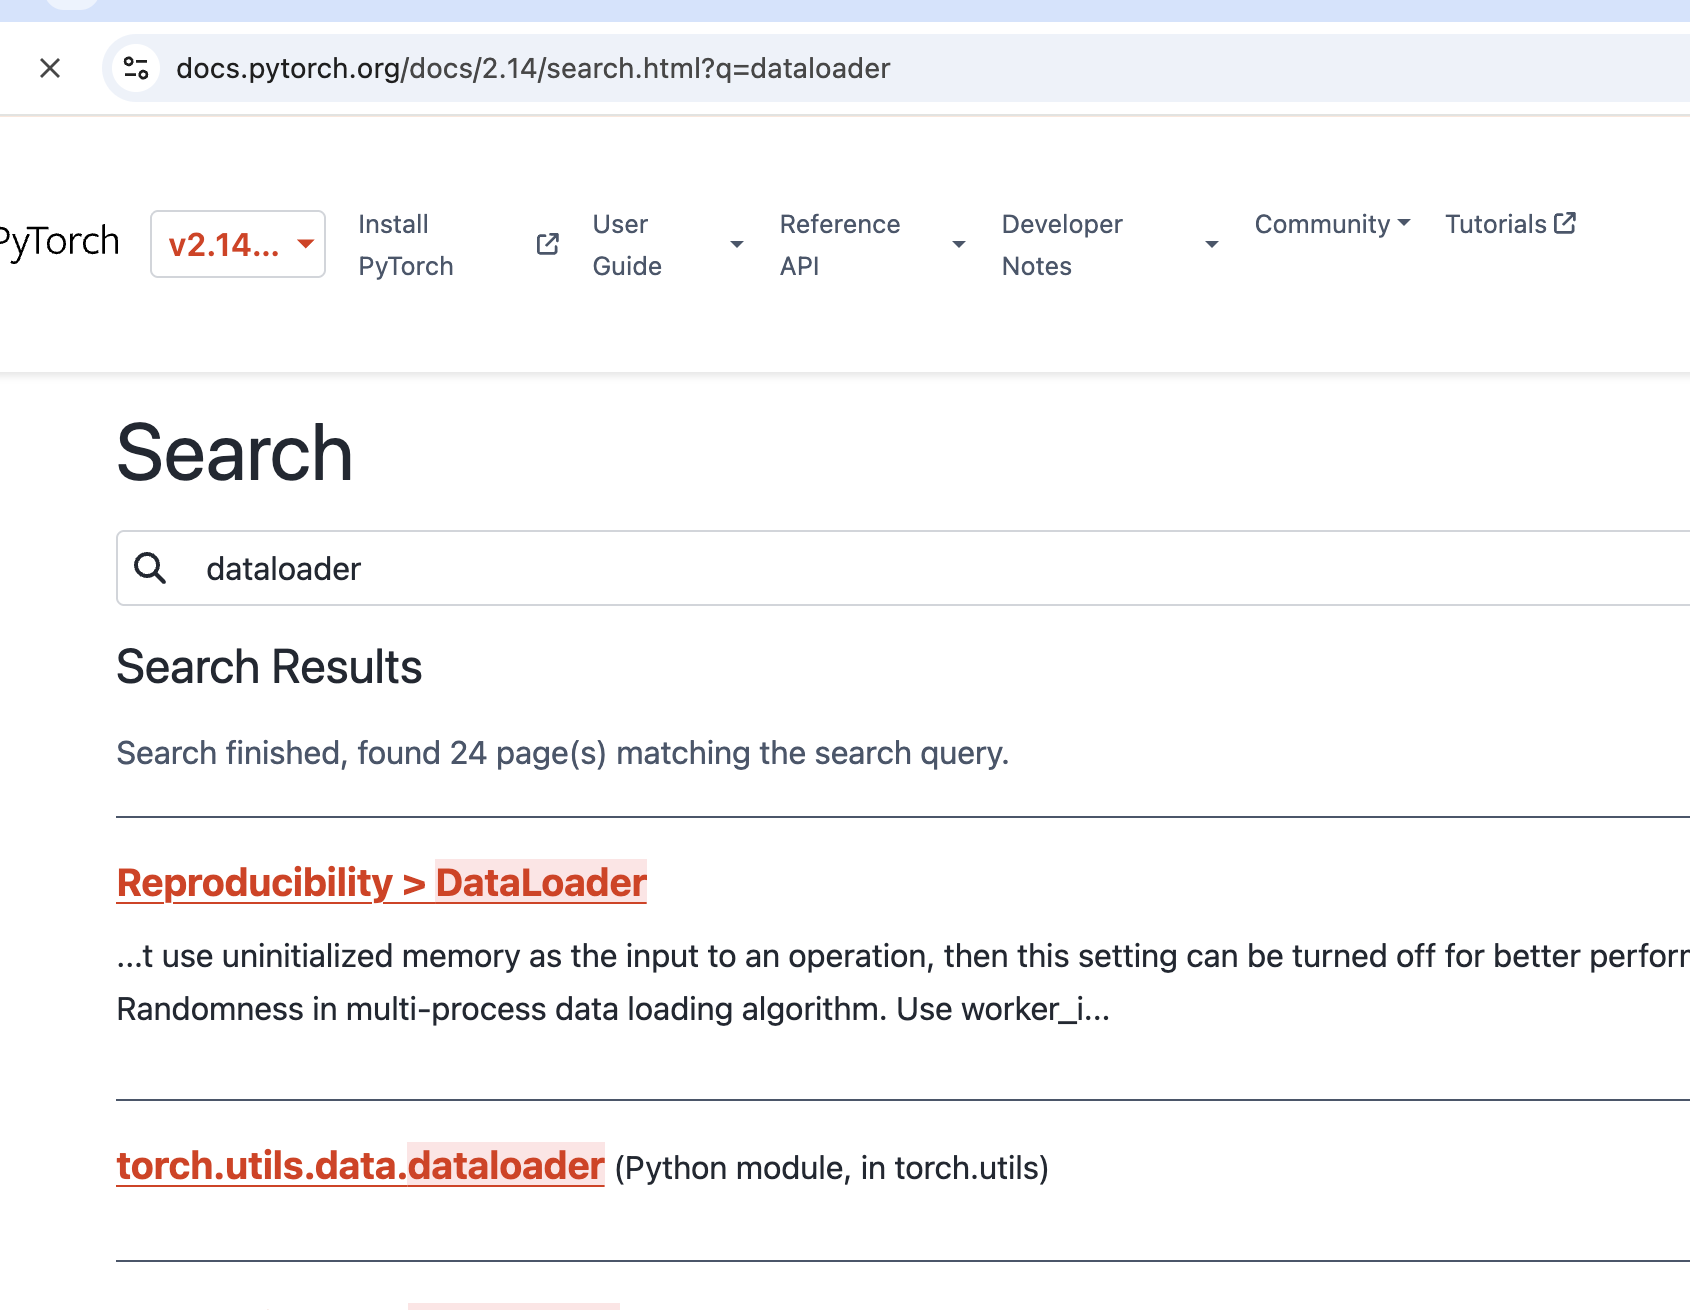Image resolution: width=1690 pixels, height=1310 pixels.
Task: Expand the Reference API dropdown arrow
Action: (958, 244)
